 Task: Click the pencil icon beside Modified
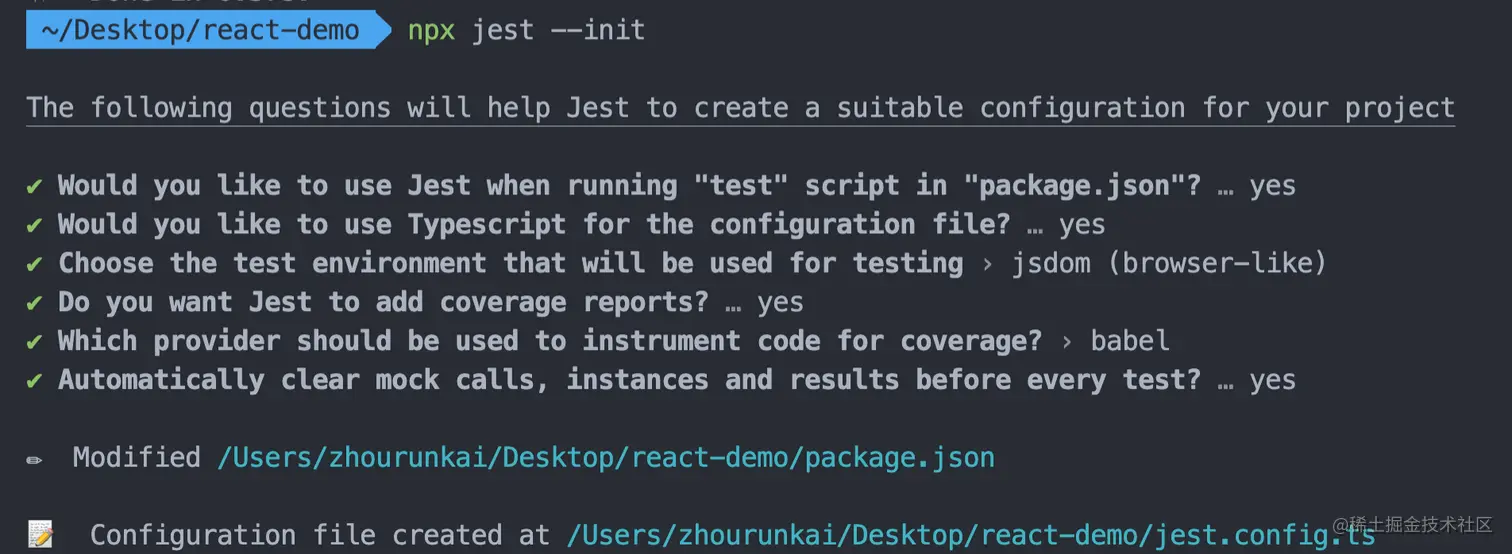coord(35,460)
